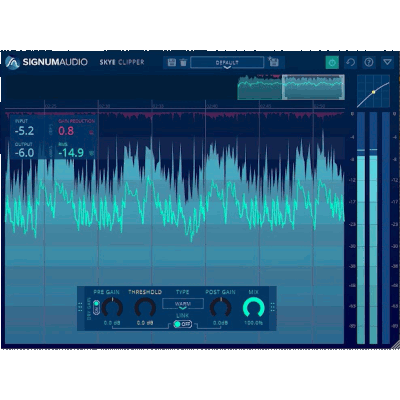Click the left grip handle of control panel
The image size is (400, 400).
pyautogui.click(x=80, y=307)
